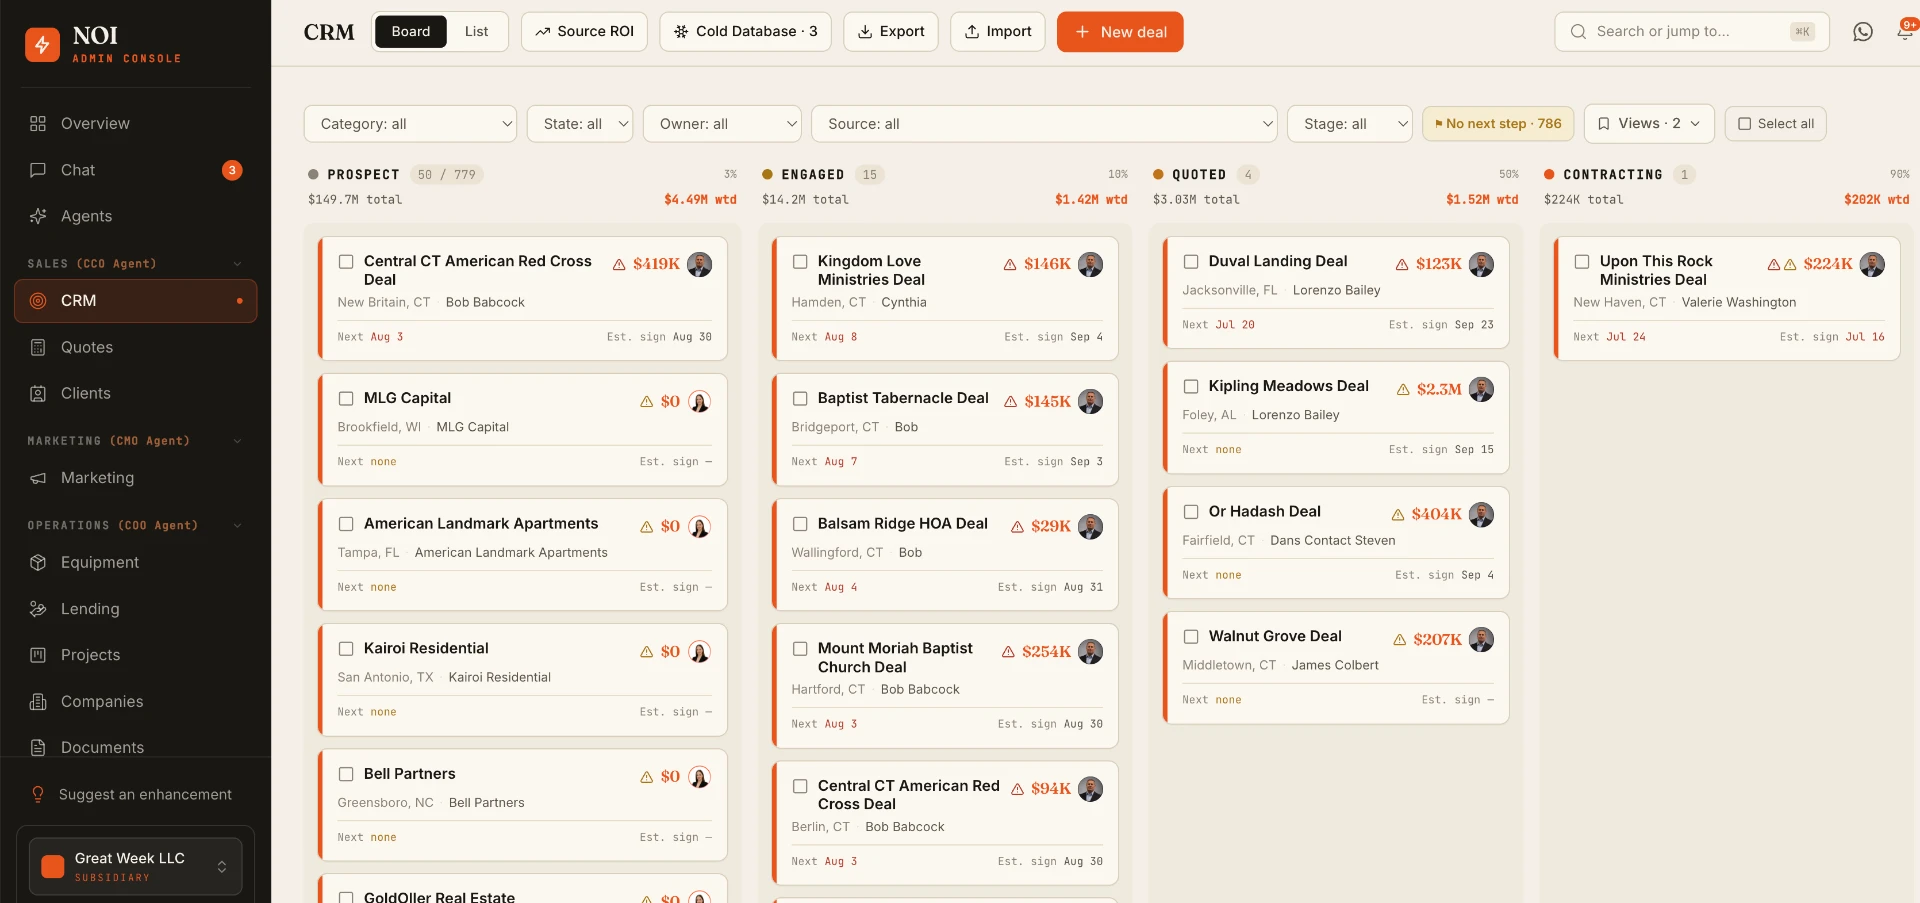The image size is (1920, 903).
Task: Click owner avatar on MLG Capital card
Action: click(x=699, y=401)
